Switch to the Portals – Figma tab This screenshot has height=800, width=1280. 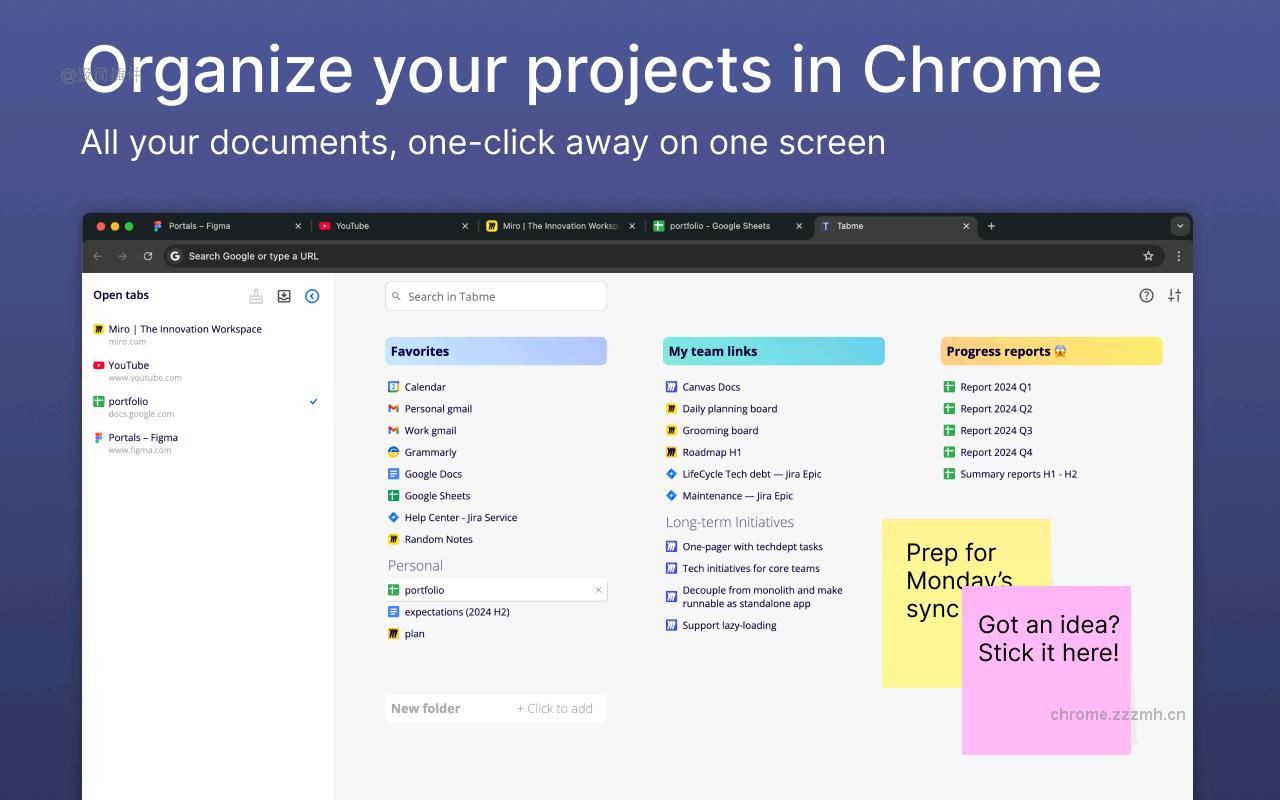click(x=227, y=226)
